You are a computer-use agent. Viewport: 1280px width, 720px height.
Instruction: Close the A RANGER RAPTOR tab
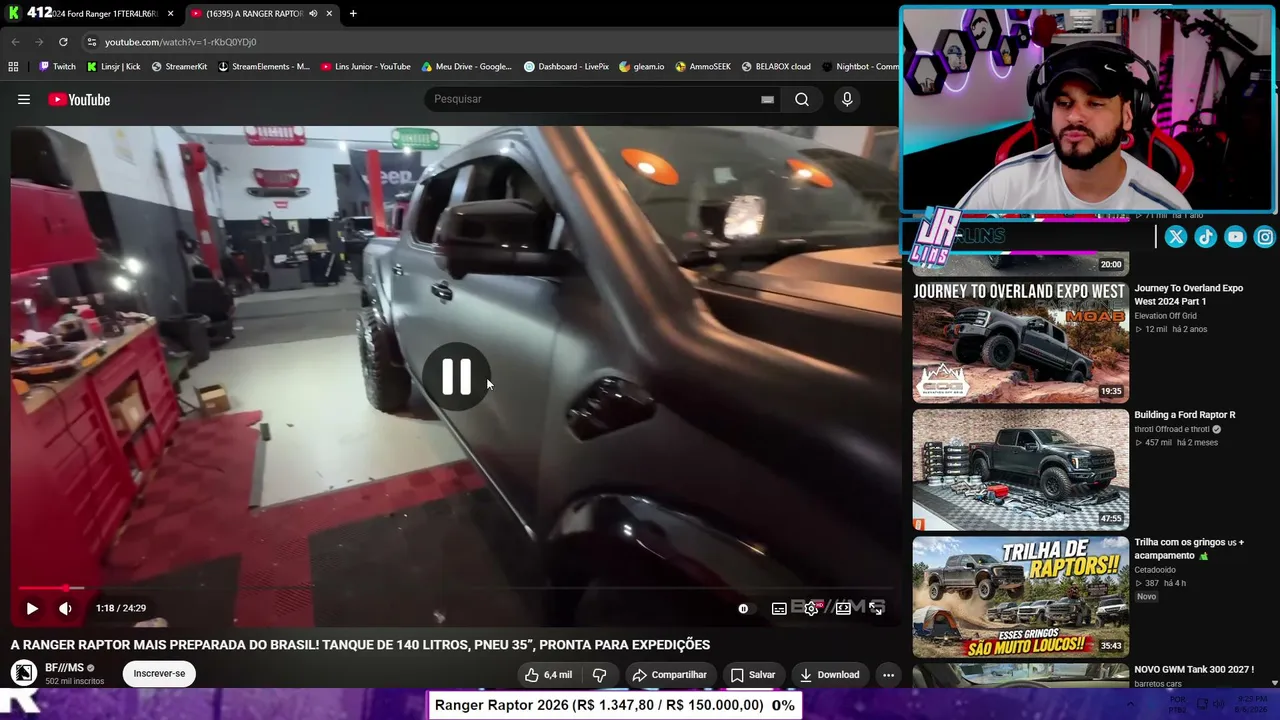pyautogui.click(x=329, y=13)
